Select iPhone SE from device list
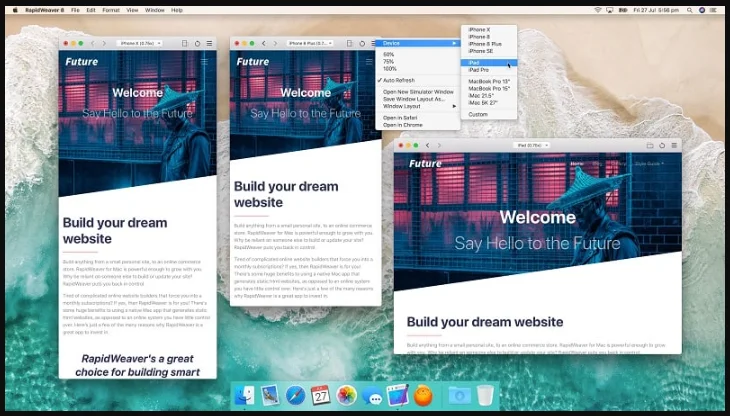Image resolution: width=730 pixels, height=416 pixels. (489, 51)
